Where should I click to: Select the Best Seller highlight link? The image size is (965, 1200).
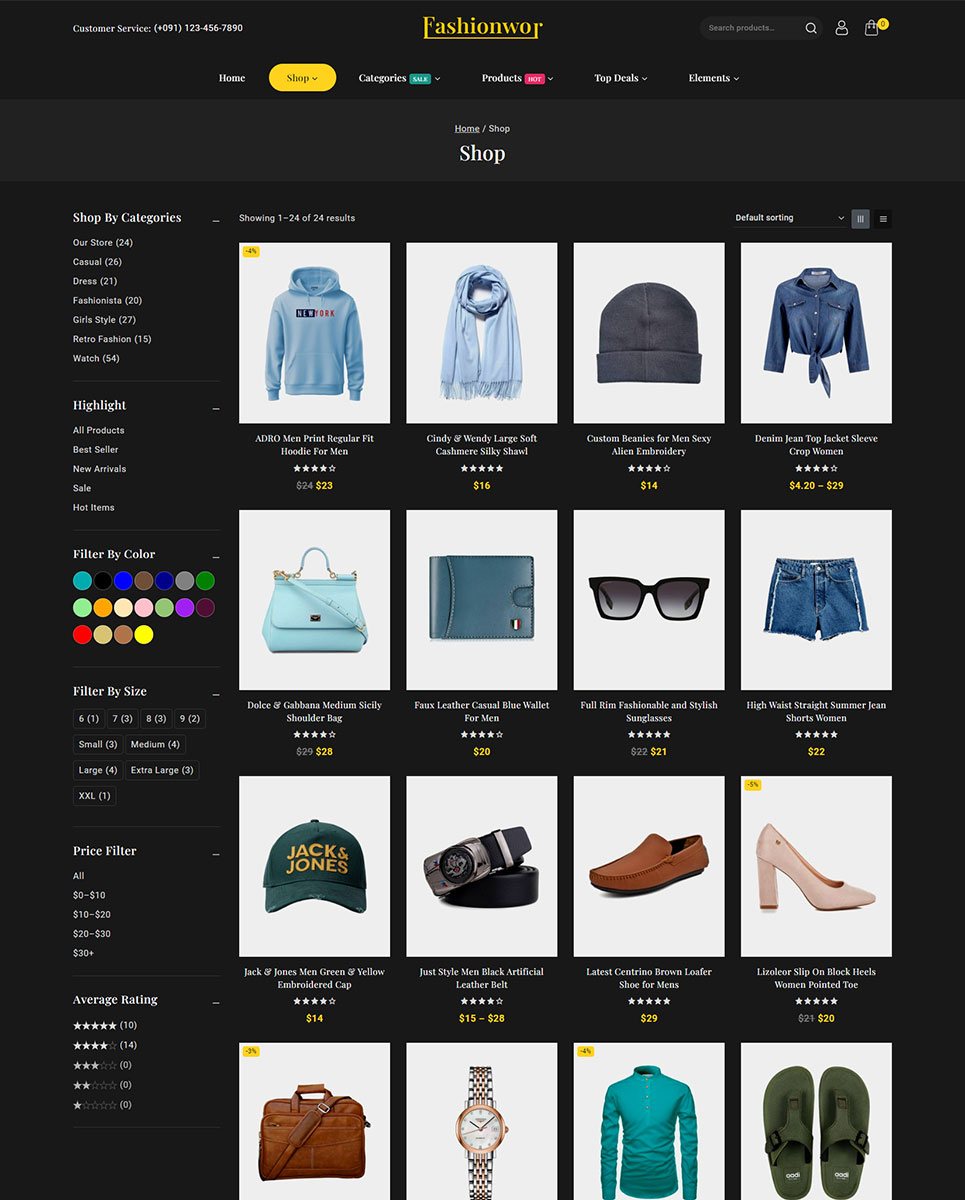pyautogui.click(x=96, y=450)
